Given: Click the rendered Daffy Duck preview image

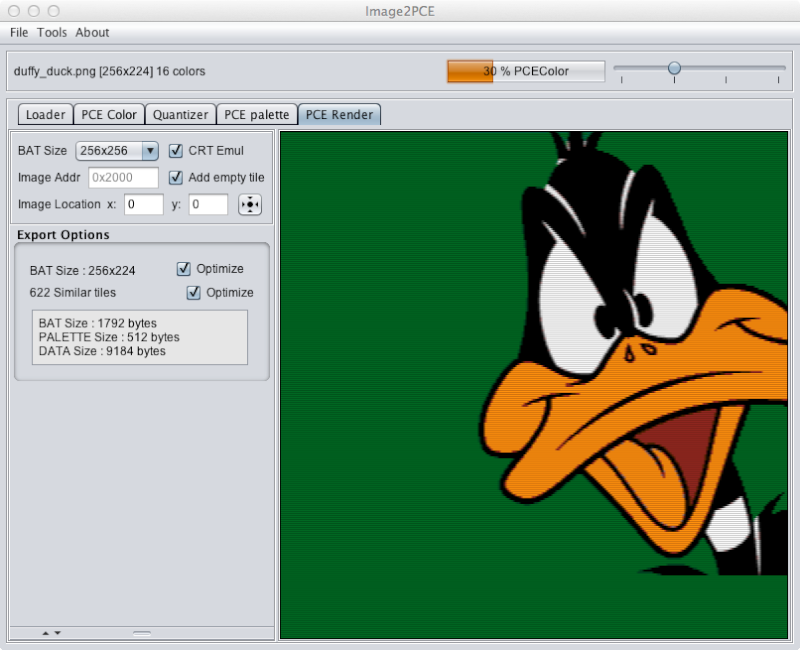Looking at the screenshot, I should [534, 385].
